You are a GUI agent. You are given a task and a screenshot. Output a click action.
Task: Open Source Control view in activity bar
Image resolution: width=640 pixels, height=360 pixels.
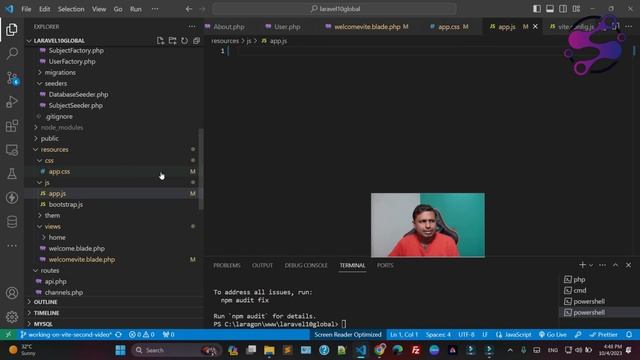coord(12,78)
